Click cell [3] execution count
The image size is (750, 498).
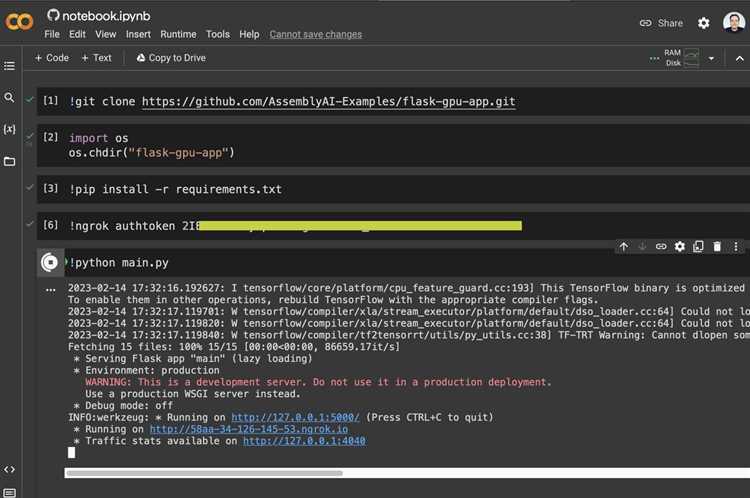pos(51,188)
